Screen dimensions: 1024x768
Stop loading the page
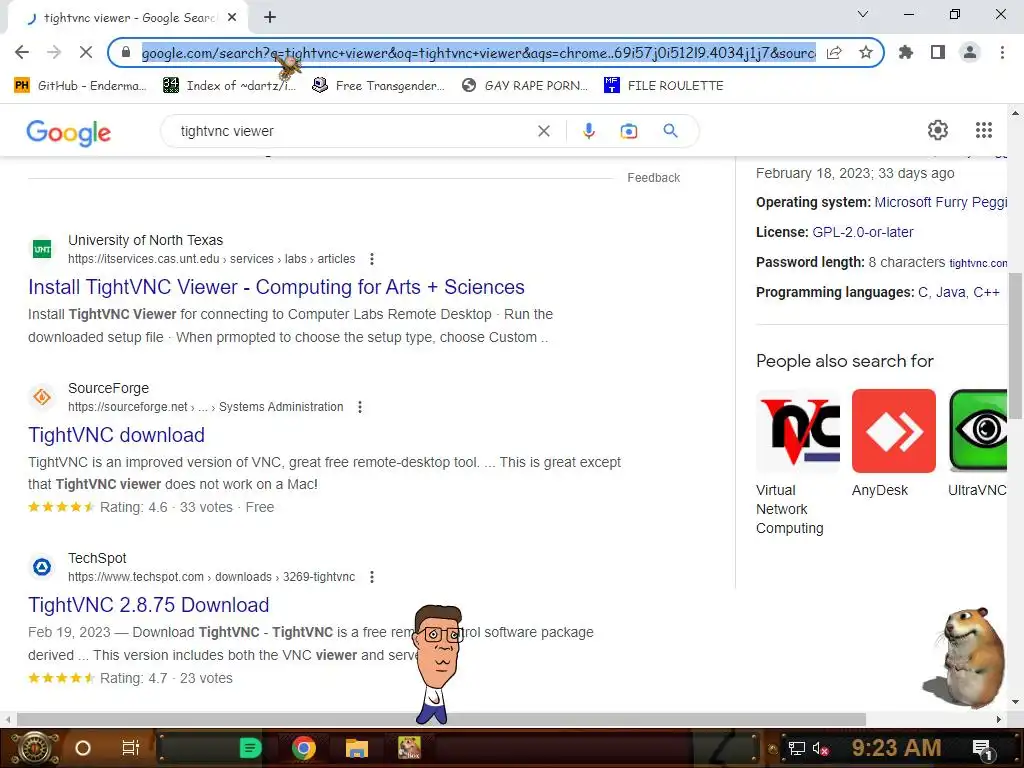[x=86, y=52]
